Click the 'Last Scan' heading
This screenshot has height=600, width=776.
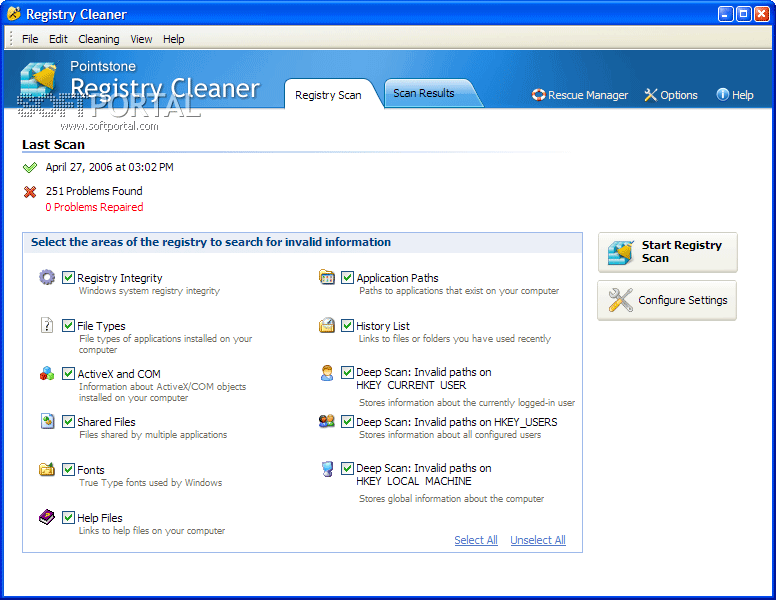(x=53, y=145)
